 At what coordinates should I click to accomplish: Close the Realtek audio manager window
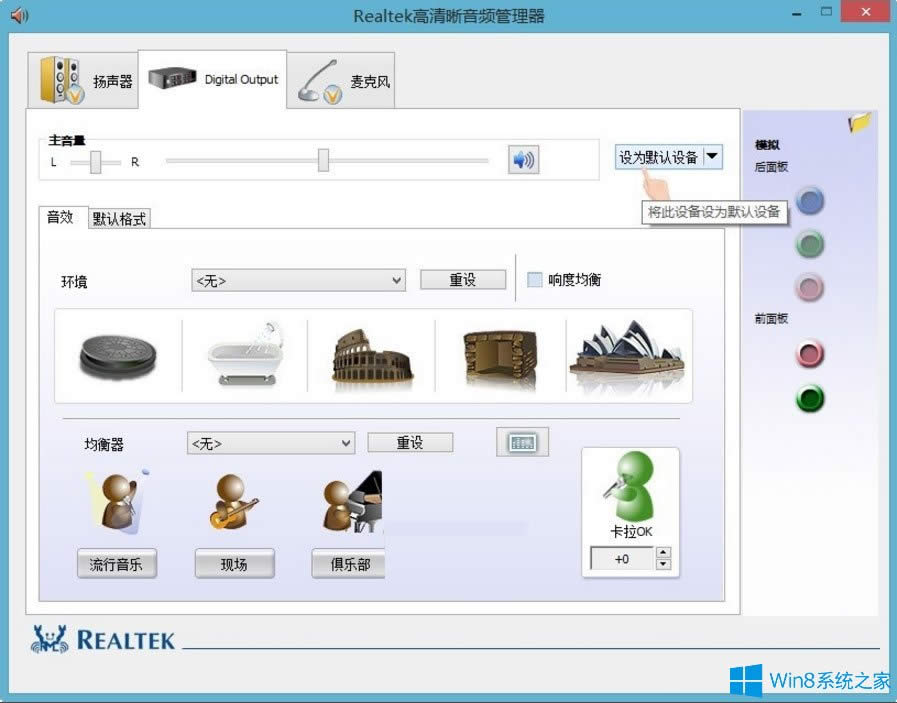pyautogui.click(x=866, y=12)
